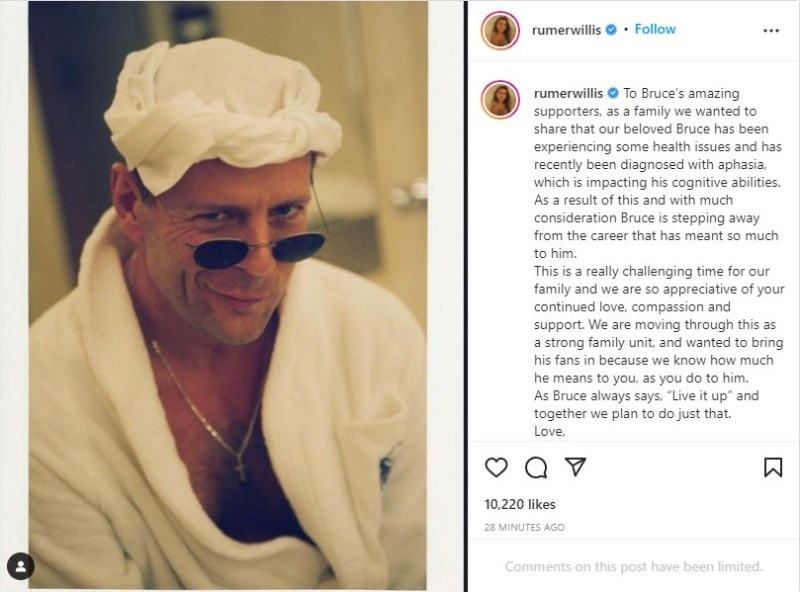Open the 28 minutes ago timestamp
The image size is (800, 592).
524,527
